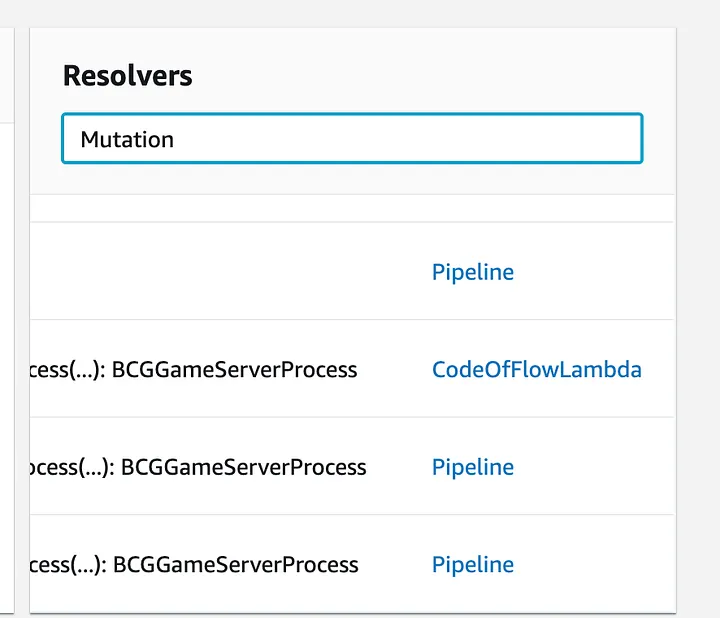Click the Pipeline link below CodeOfFlowLambda
This screenshot has width=720, height=618.
472,467
